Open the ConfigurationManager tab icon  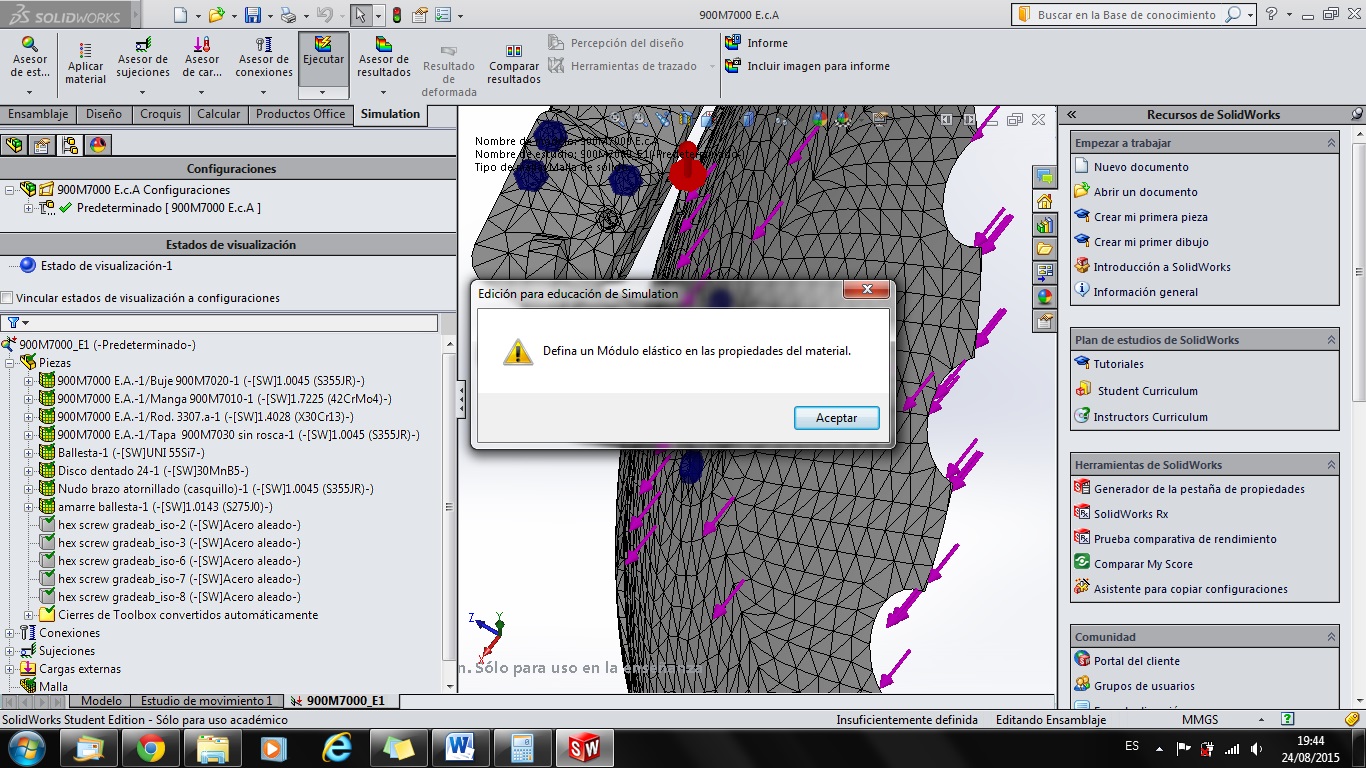69,145
